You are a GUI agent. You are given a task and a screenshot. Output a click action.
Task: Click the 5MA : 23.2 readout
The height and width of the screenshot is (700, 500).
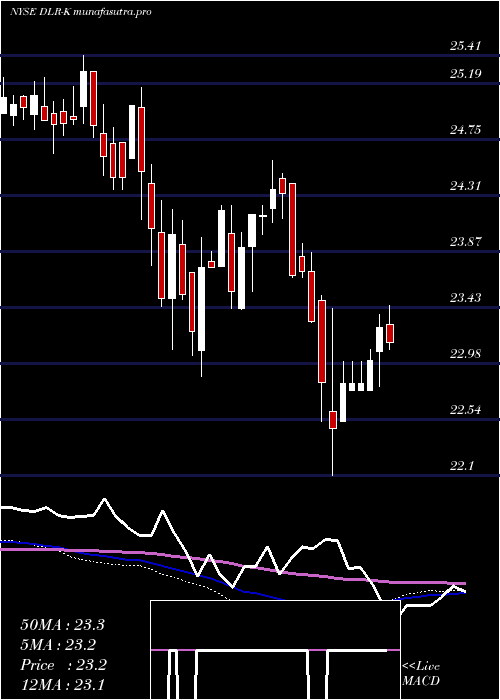click(x=58, y=645)
